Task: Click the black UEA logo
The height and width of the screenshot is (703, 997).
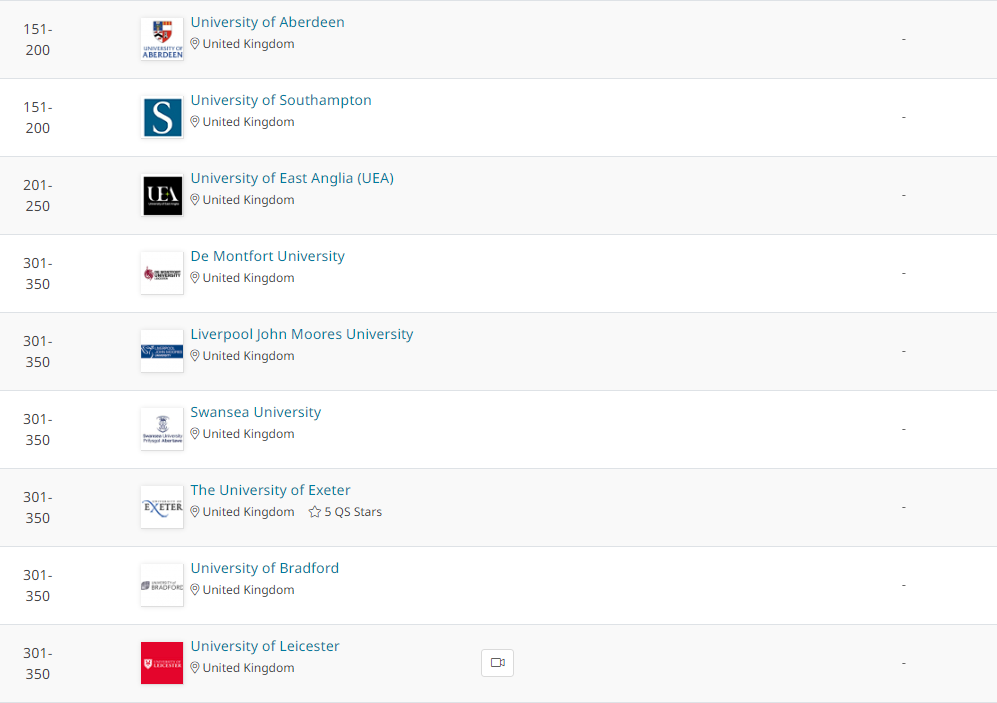Action: coord(162,195)
